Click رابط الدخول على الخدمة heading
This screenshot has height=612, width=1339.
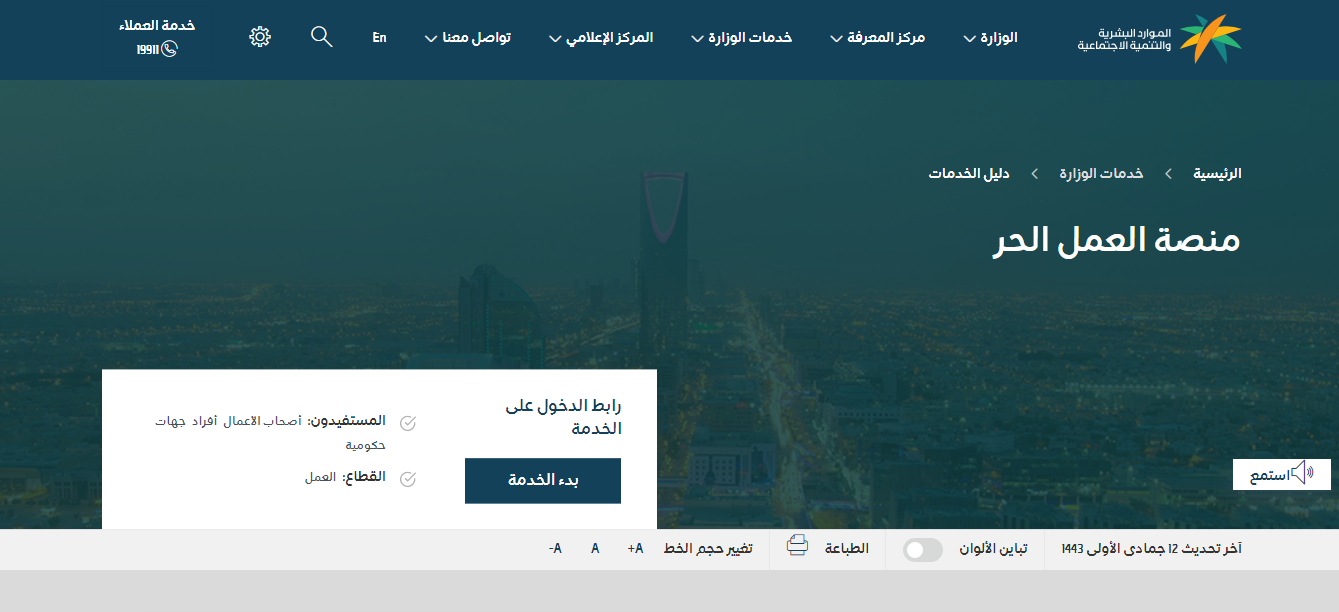tap(564, 417)
